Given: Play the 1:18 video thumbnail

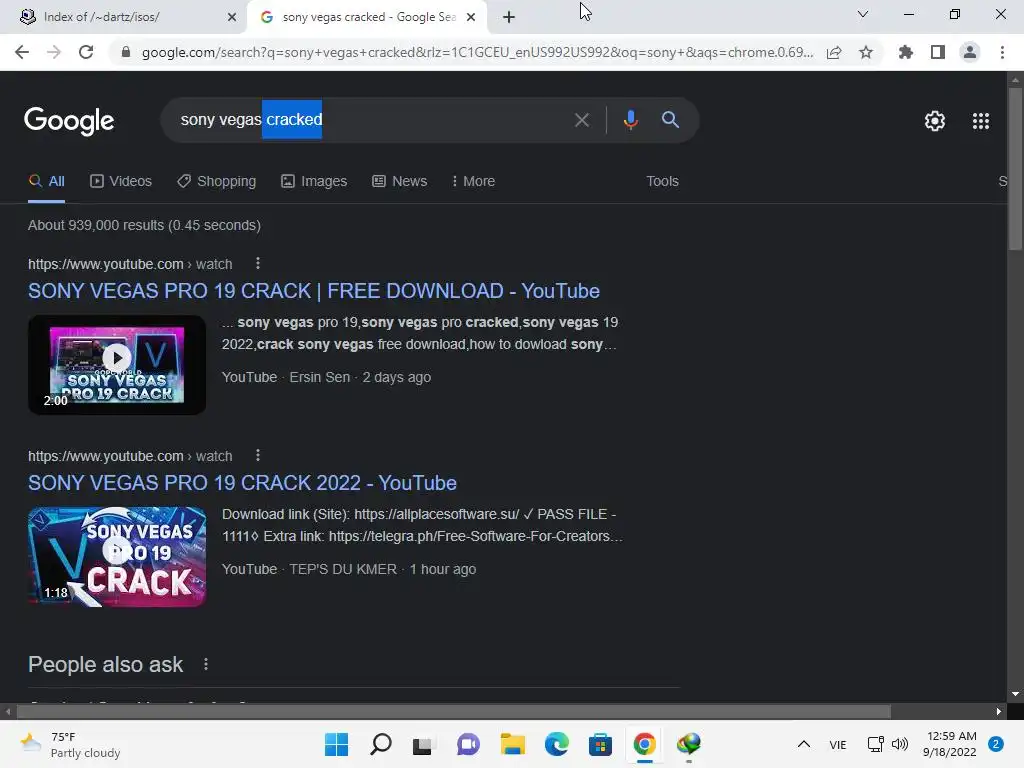Looking at the screenshot, I should [x=117, y=557].
